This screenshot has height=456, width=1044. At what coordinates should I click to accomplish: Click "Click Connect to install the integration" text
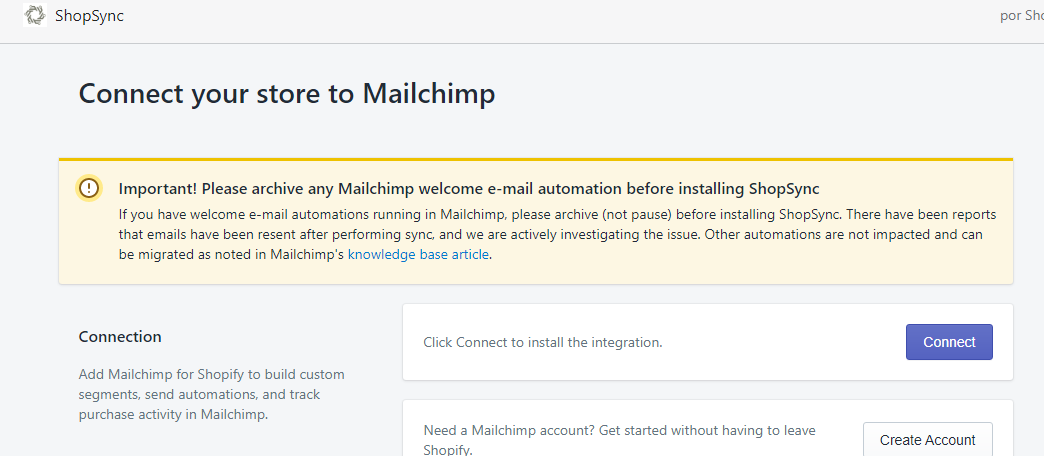click(543, 342)
